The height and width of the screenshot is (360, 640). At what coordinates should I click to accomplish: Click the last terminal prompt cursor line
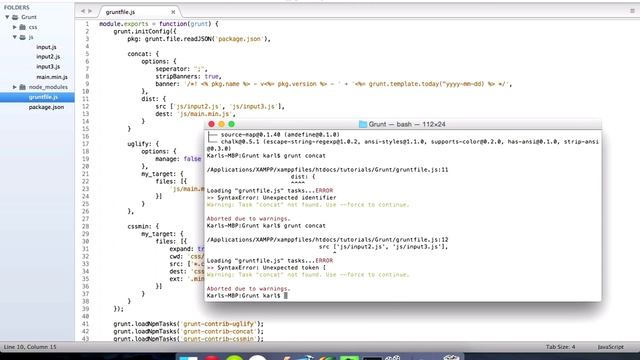[x=247, y=296]
